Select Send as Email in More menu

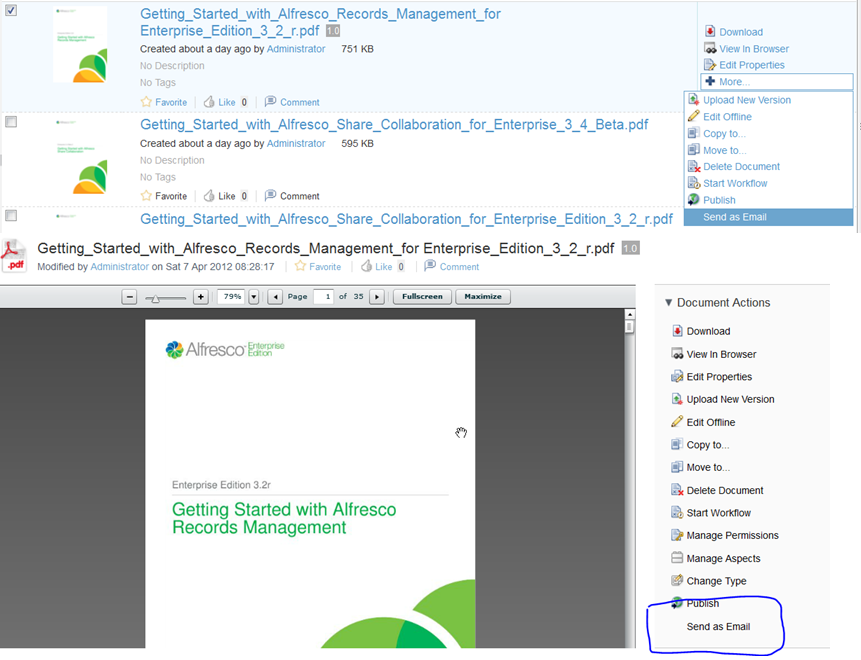[x=768, y=217]
